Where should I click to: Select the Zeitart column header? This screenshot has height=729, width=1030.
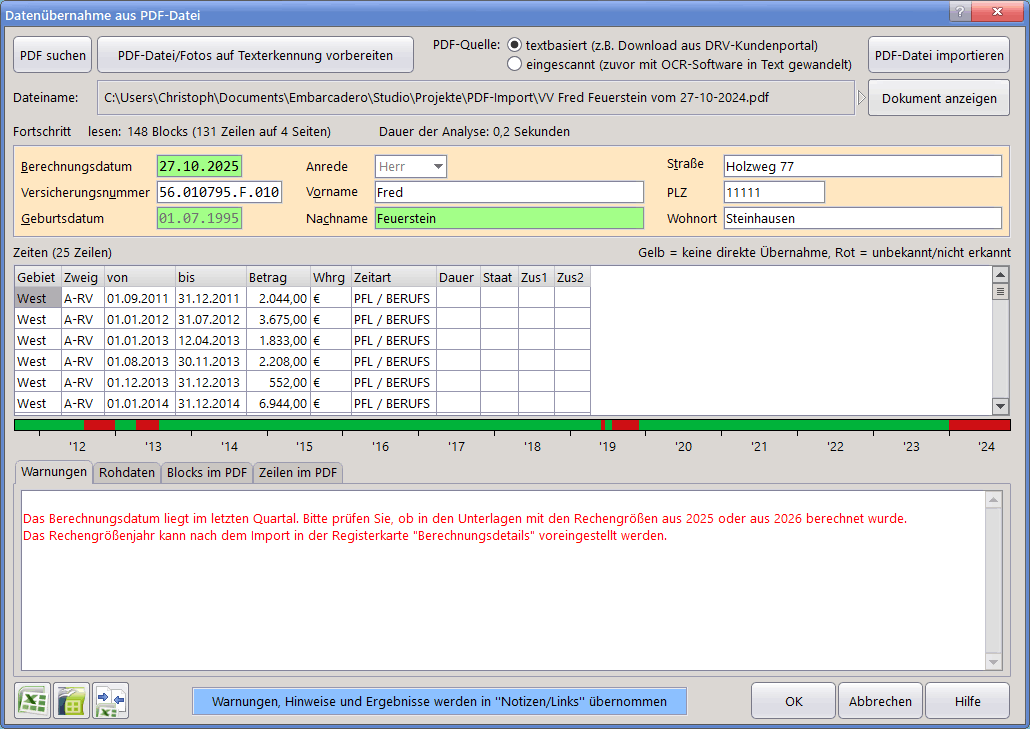392,277
